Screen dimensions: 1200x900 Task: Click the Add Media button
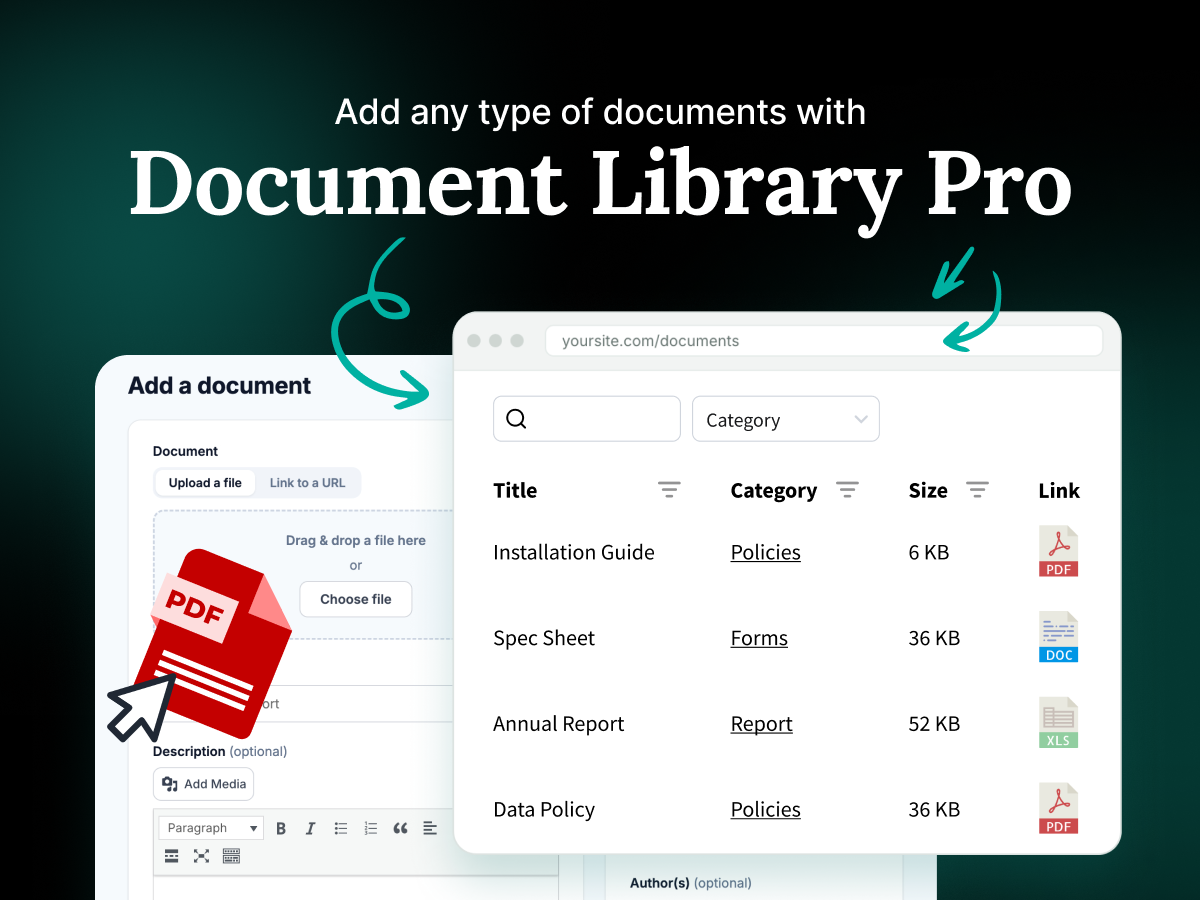(204, 784)
